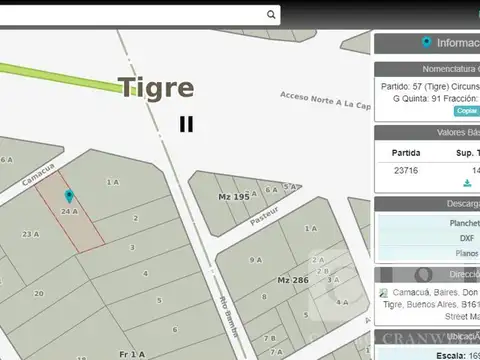Click the Street Map link
The width and height of the screenshot is (480, 360).
point(462,316)
